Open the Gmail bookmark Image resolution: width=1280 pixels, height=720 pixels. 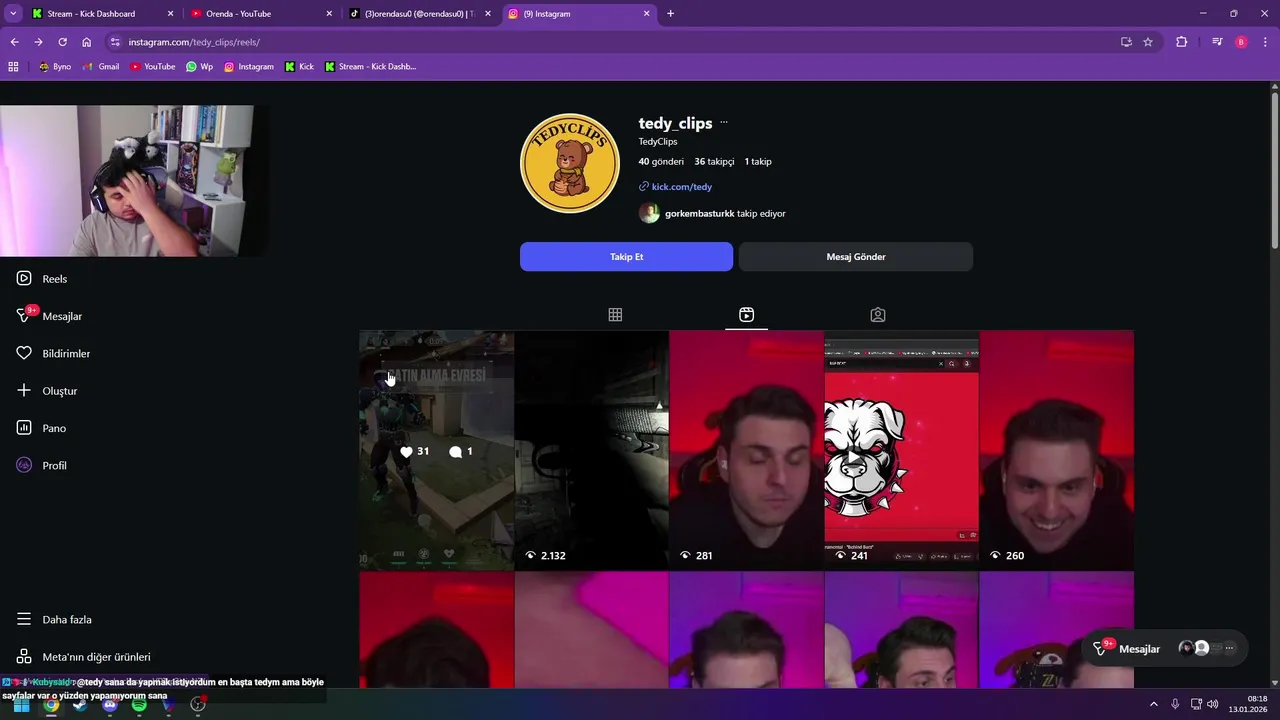click(x=101, y=67)
